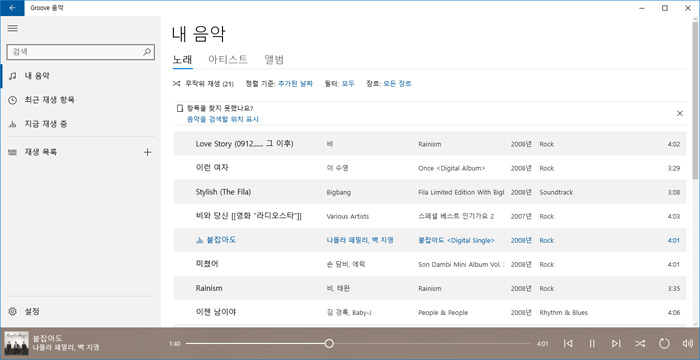
Task: Click album Son Dambi Mini Album Vol.
Action: coord(461,264)
